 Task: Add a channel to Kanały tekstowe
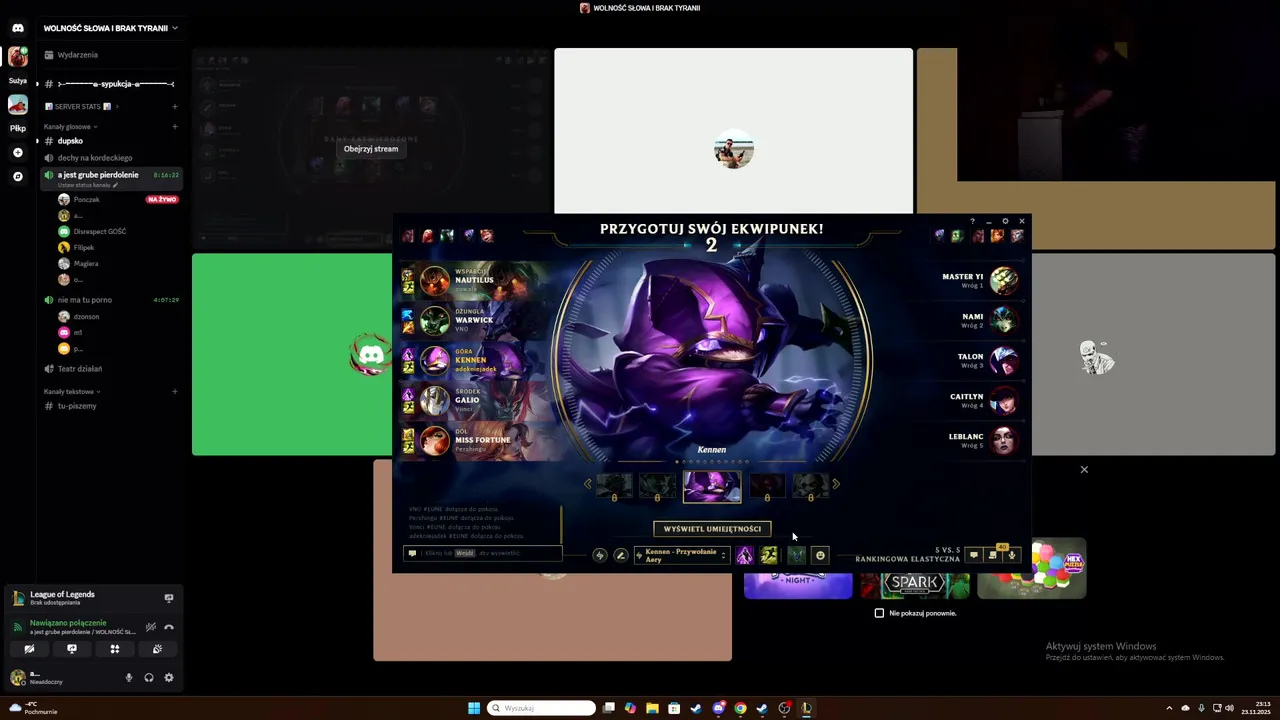coord(175,392)
